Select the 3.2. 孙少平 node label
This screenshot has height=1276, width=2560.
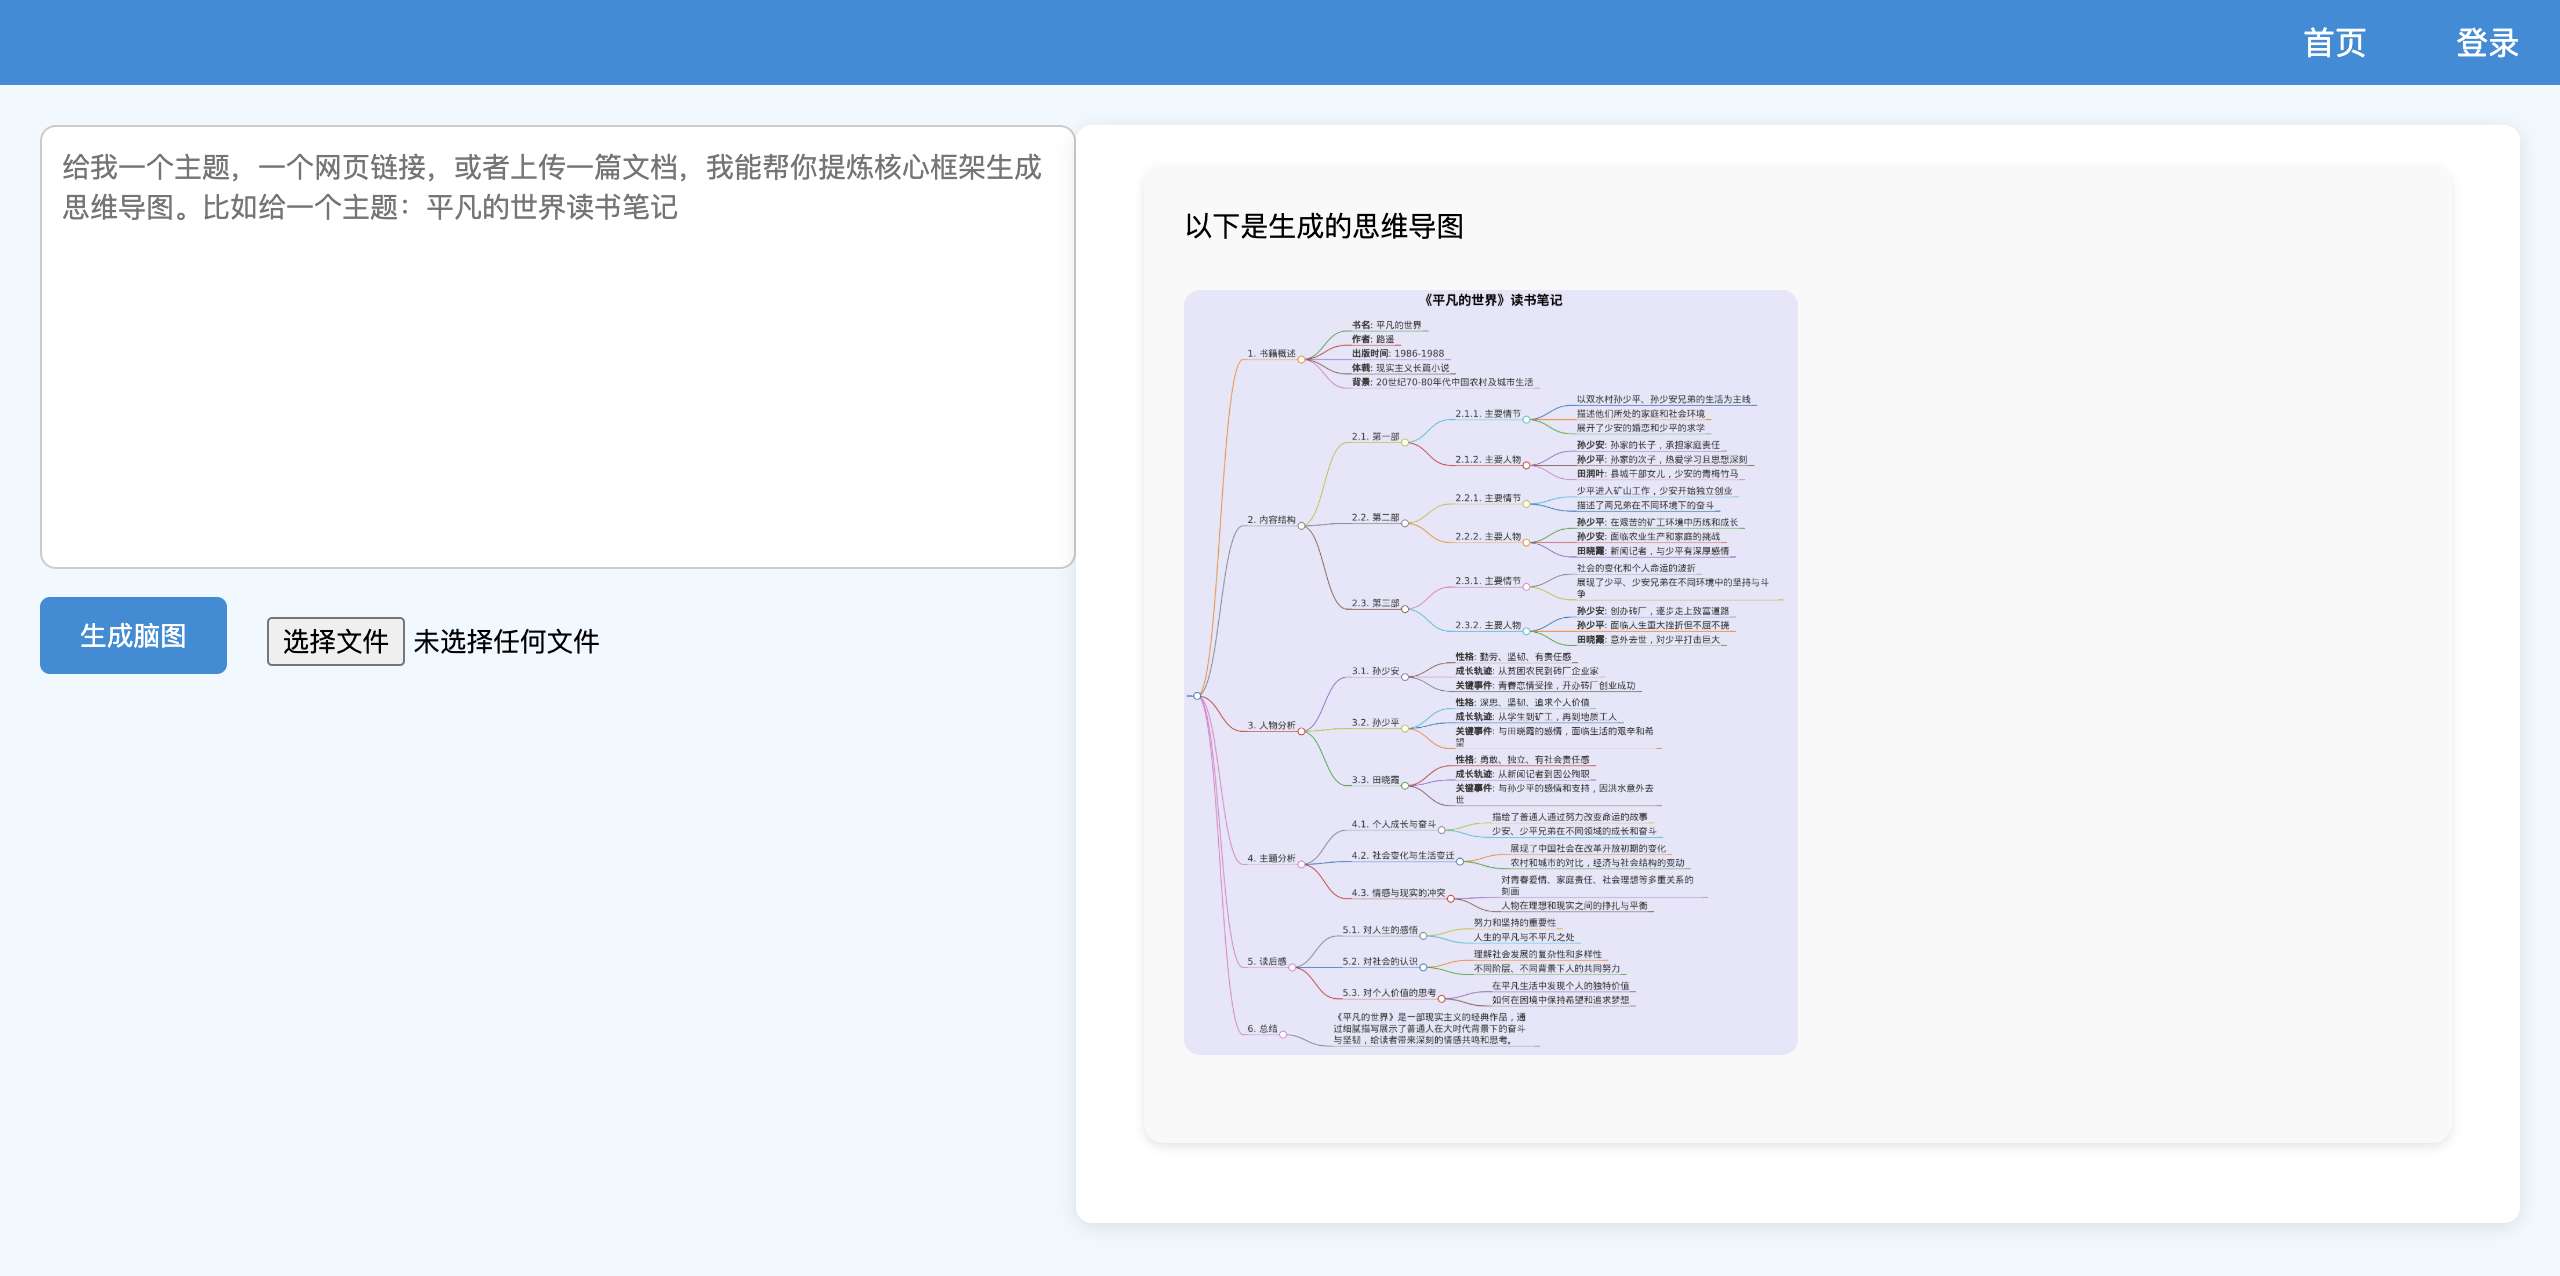pyautogui.click(x=1375, y=722)
